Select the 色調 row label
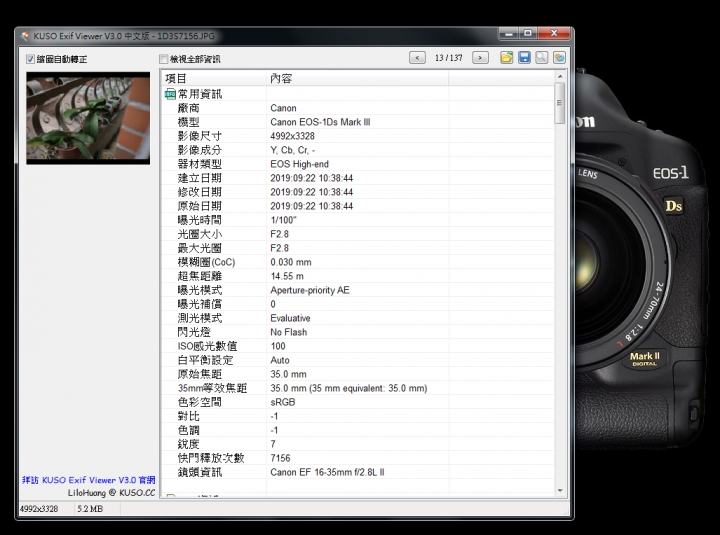 (189, 430)
